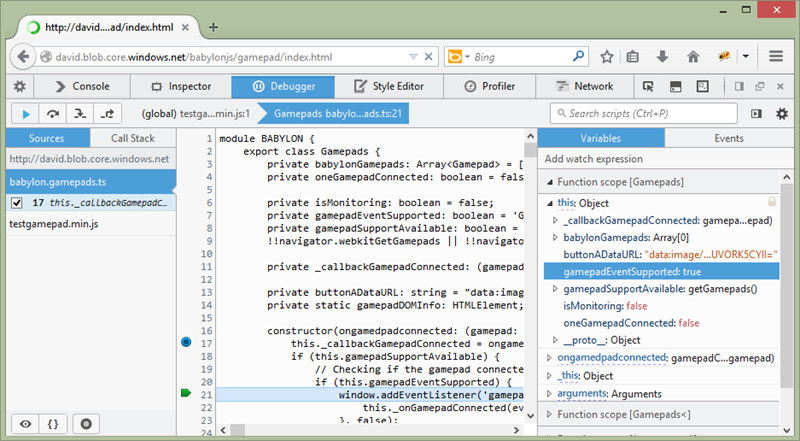Open developer tools in separate window
This screenshot has height=441, width=800.
point(760,86)
